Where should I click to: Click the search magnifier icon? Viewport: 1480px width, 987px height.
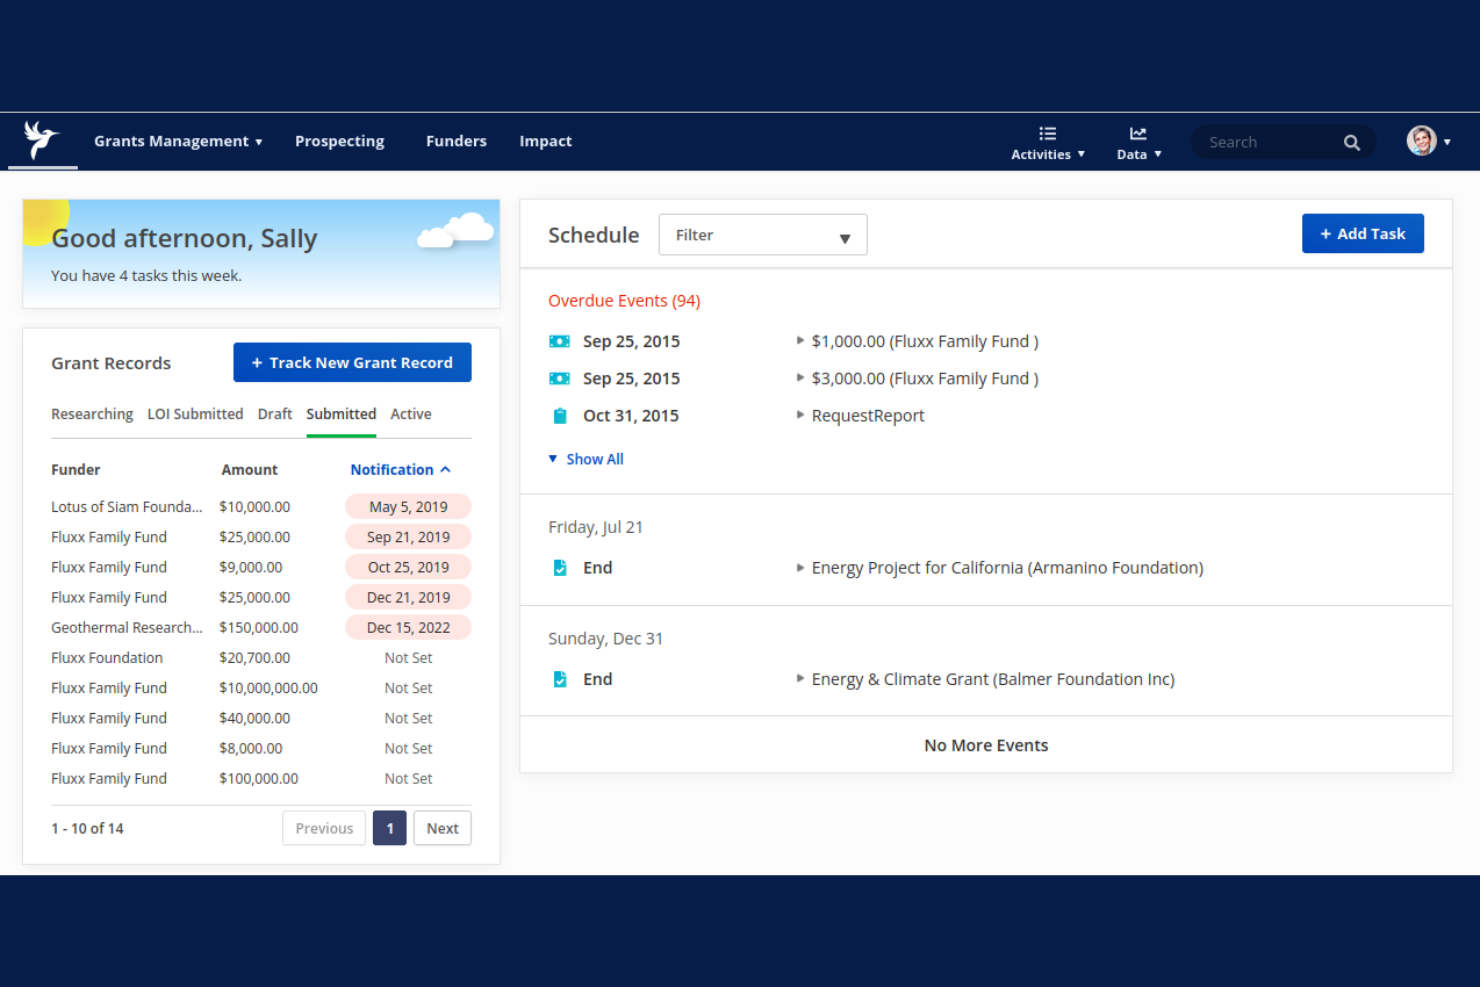pos(1351,142)
